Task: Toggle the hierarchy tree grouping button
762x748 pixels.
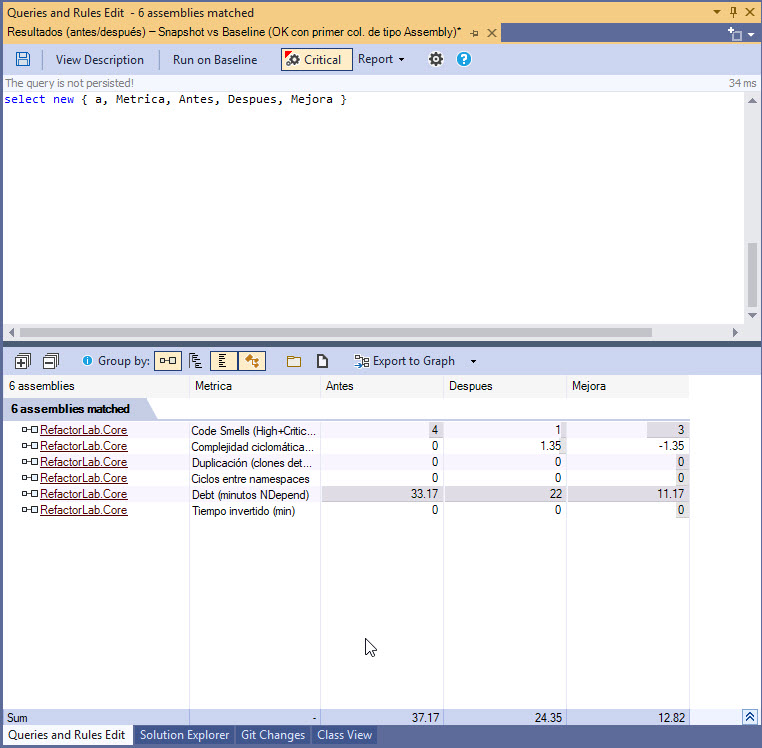Action: [196, 361]
